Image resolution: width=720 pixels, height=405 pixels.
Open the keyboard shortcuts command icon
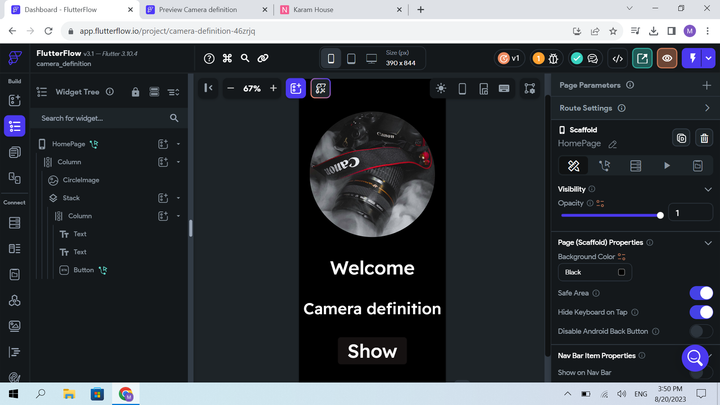pyautogui.click(x=227, y=59)
